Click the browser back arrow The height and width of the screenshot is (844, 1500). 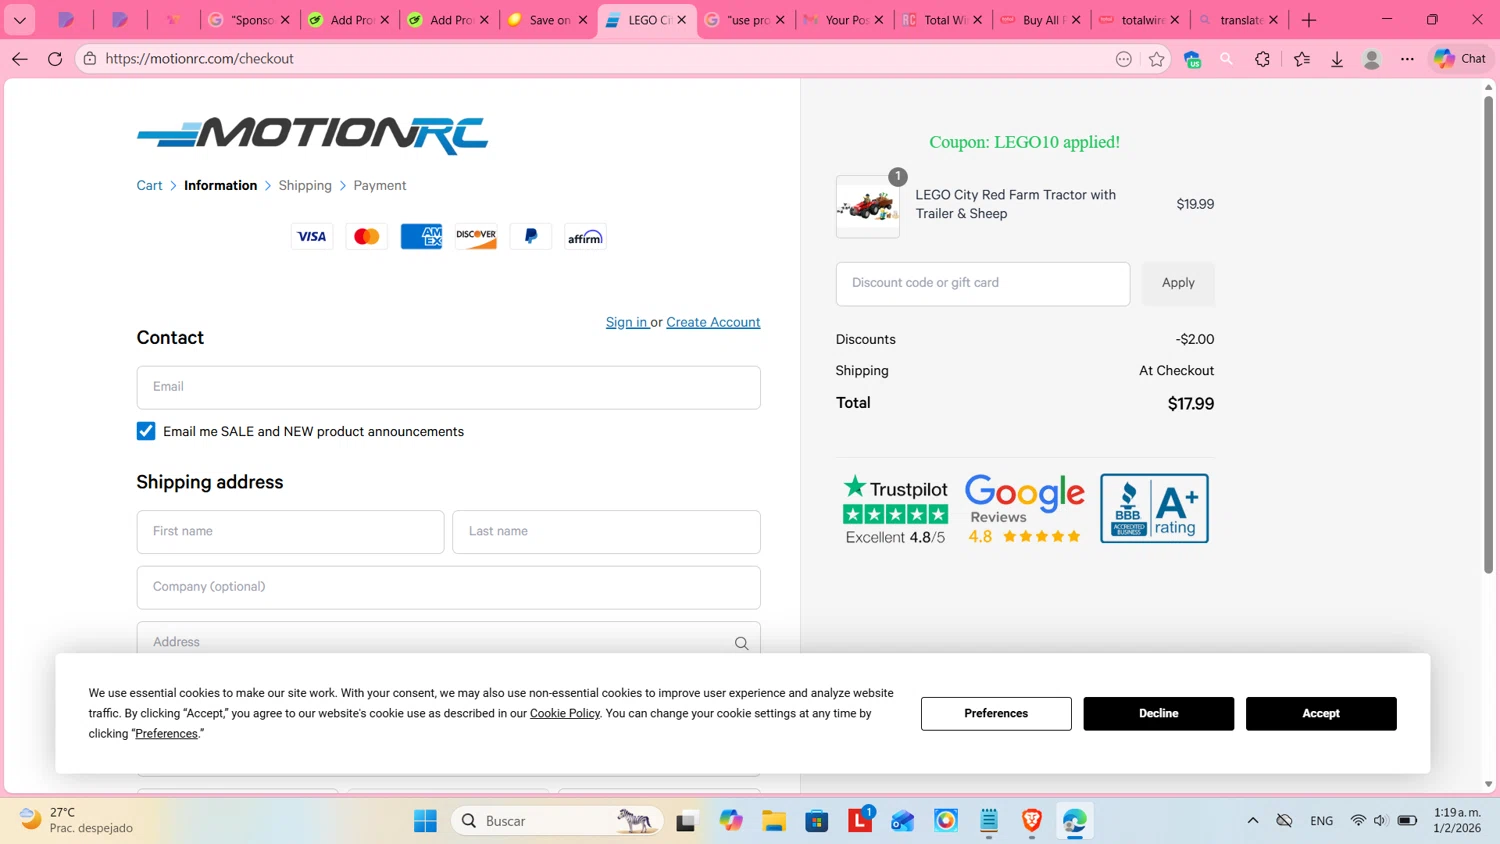20,59
